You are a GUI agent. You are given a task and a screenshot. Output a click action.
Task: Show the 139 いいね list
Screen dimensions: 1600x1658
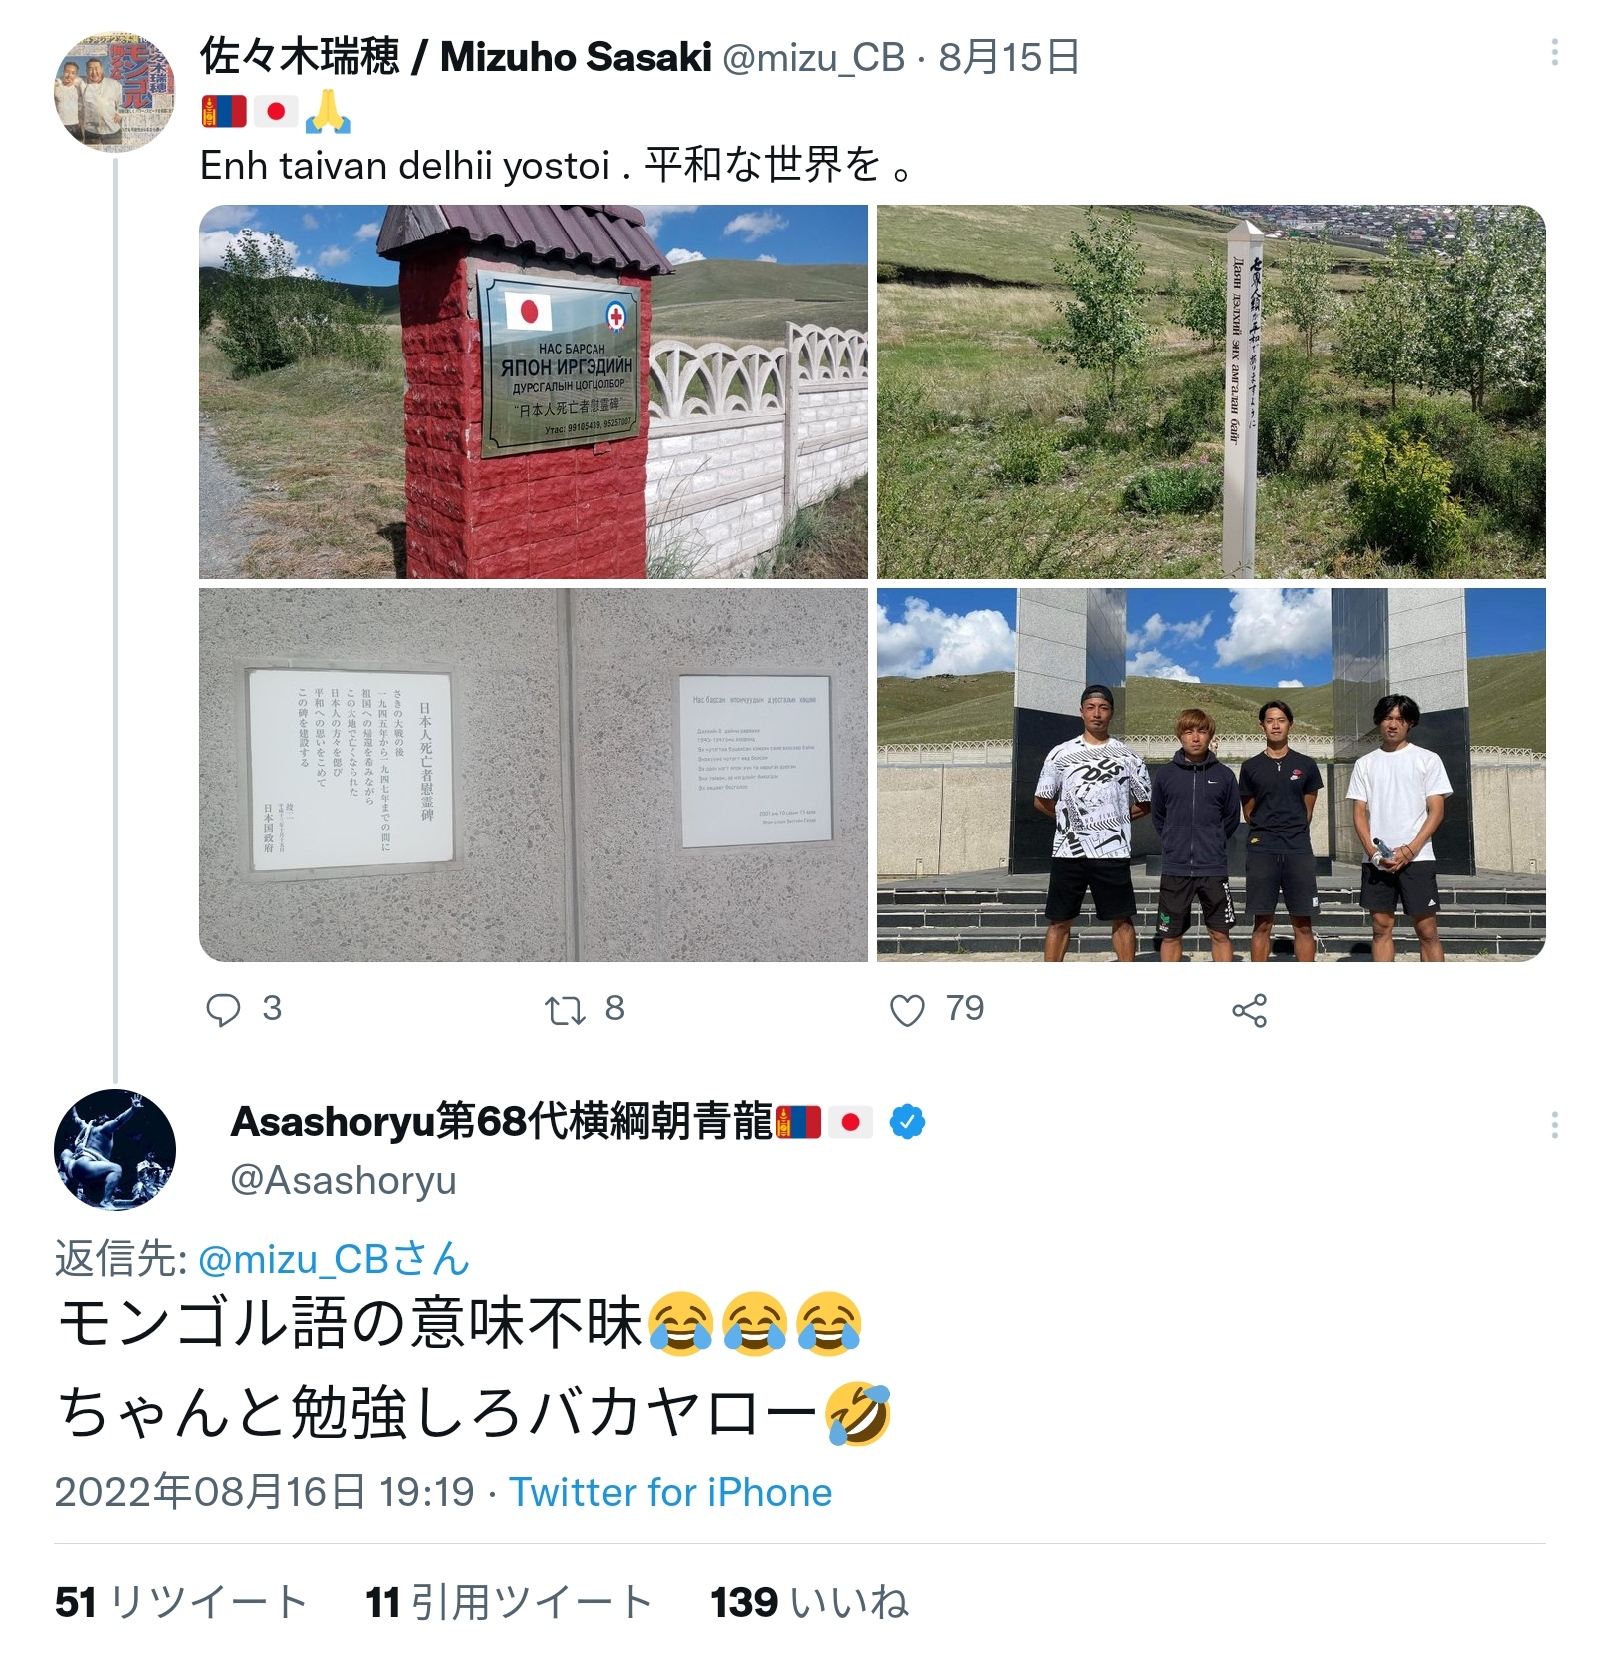point(809,1602)
